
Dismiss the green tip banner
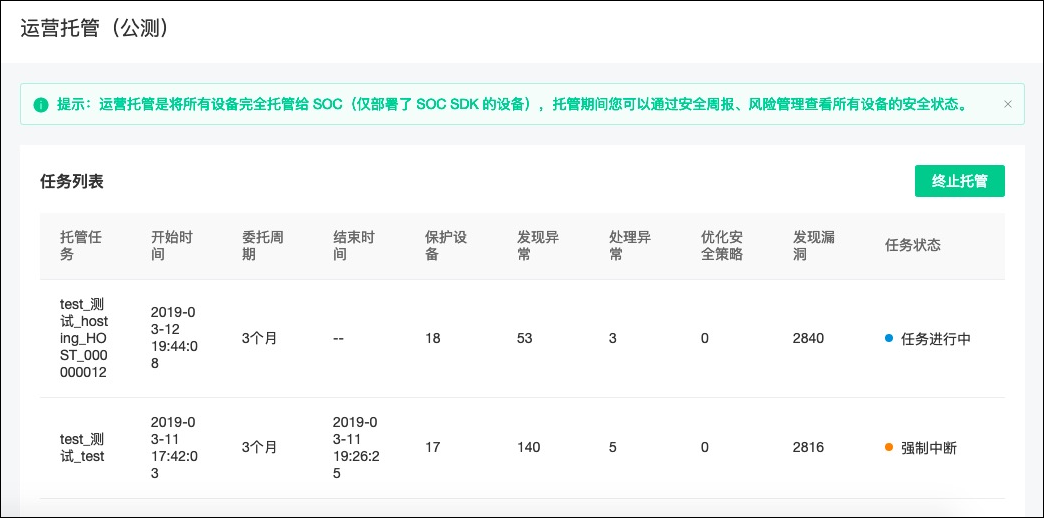(x=1007, y=104)
